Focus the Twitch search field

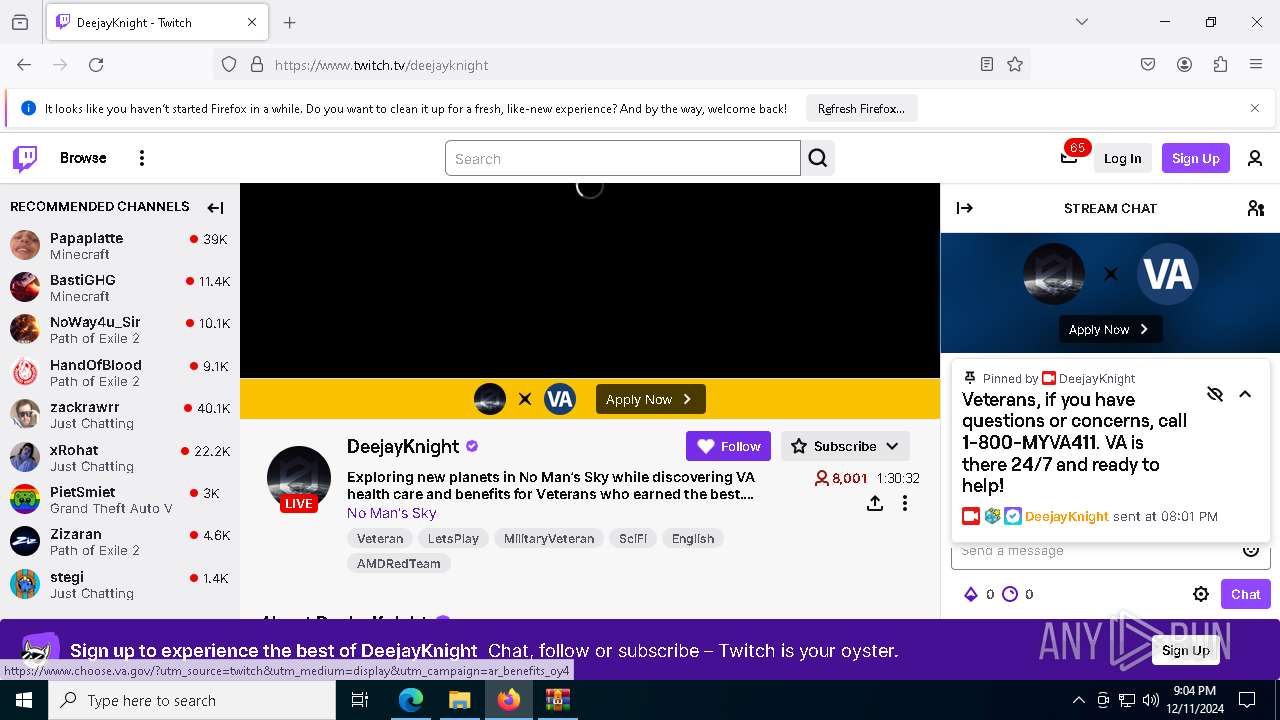coord(623,158)
